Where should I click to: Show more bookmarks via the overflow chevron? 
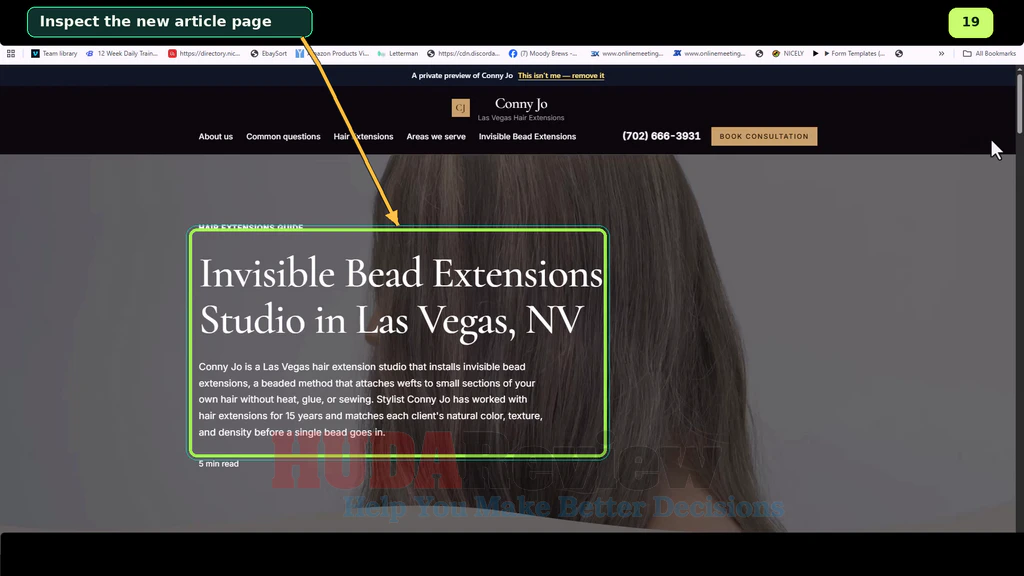(x=941, y=54)
